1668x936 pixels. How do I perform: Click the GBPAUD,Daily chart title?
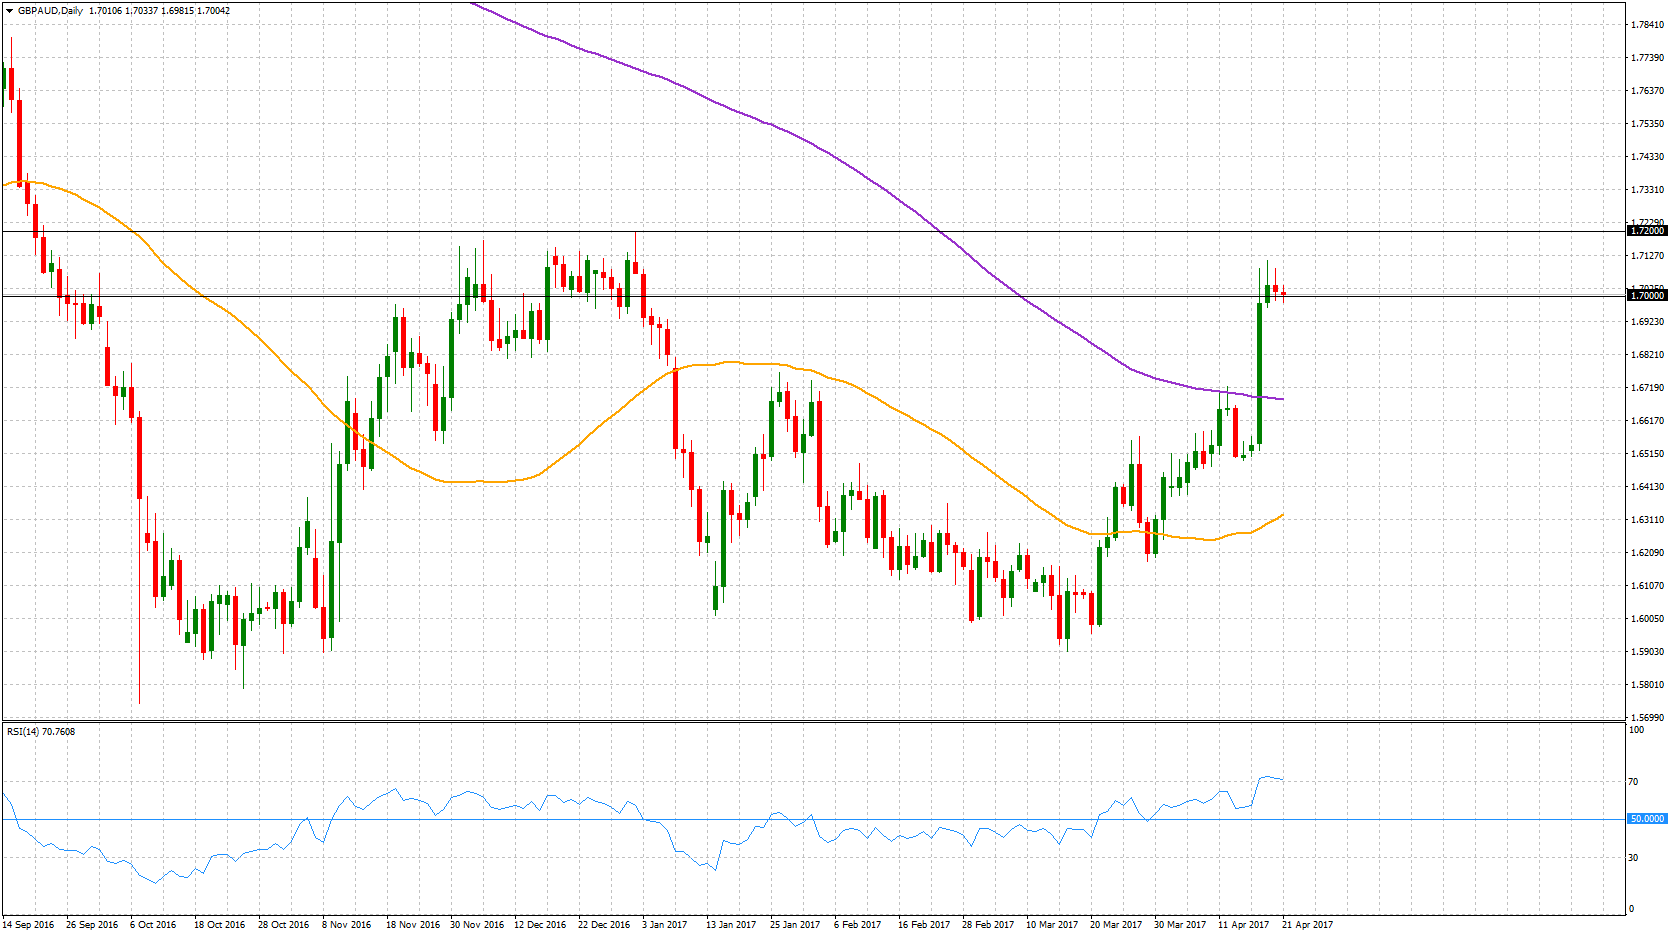click(50, 11)
